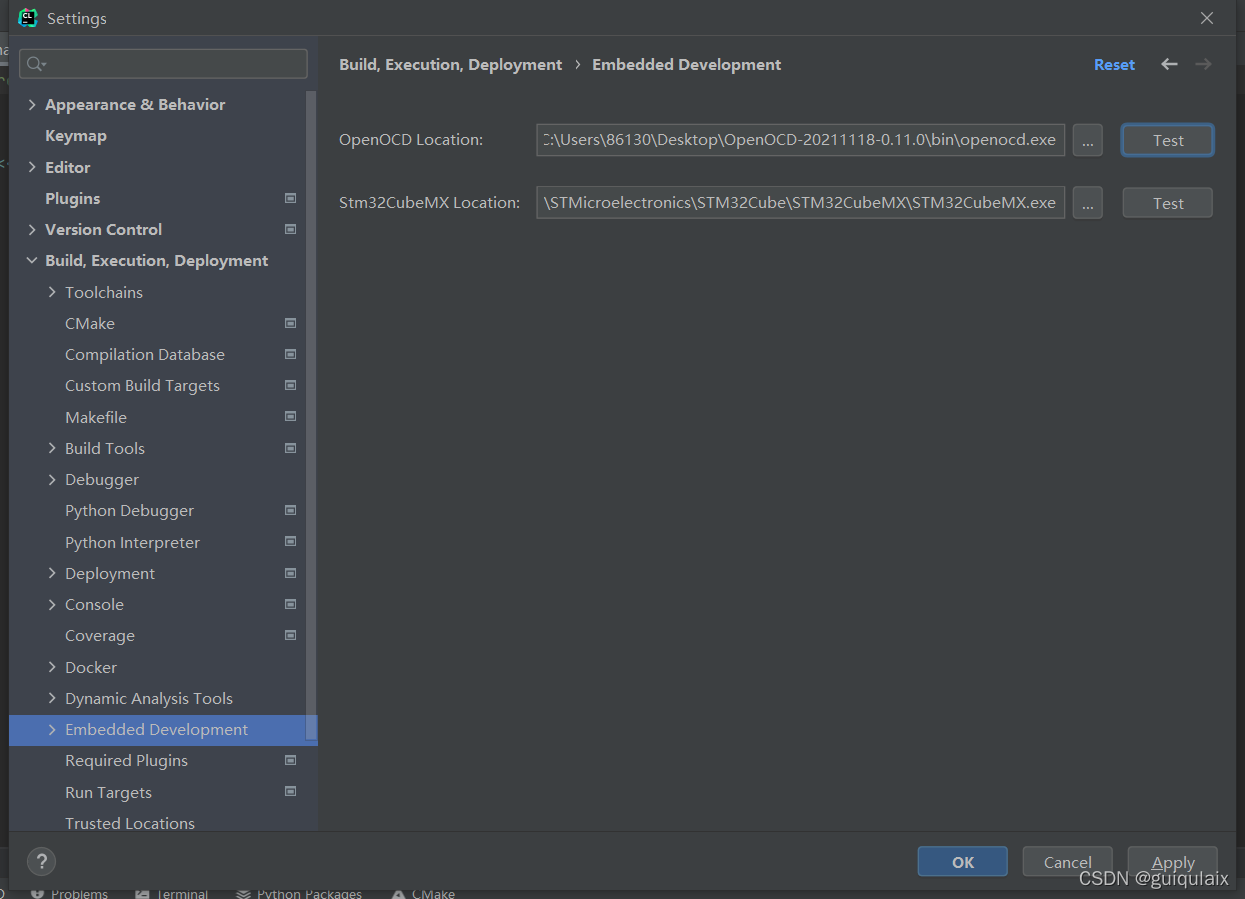This screenshot has height=899, width=1245.
Task: Select Compilation Database entry
Action: (145, 354)
